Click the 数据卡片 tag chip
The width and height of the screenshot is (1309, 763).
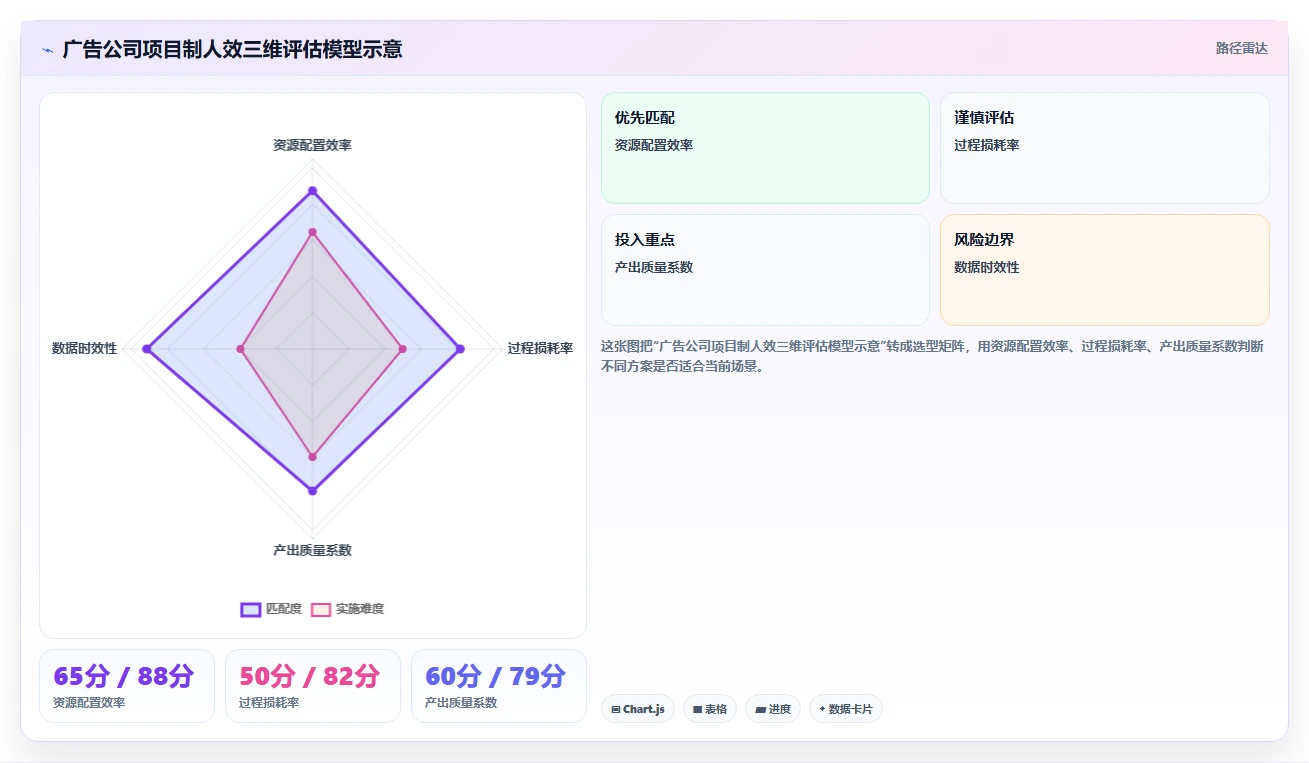tap(846, 709)
